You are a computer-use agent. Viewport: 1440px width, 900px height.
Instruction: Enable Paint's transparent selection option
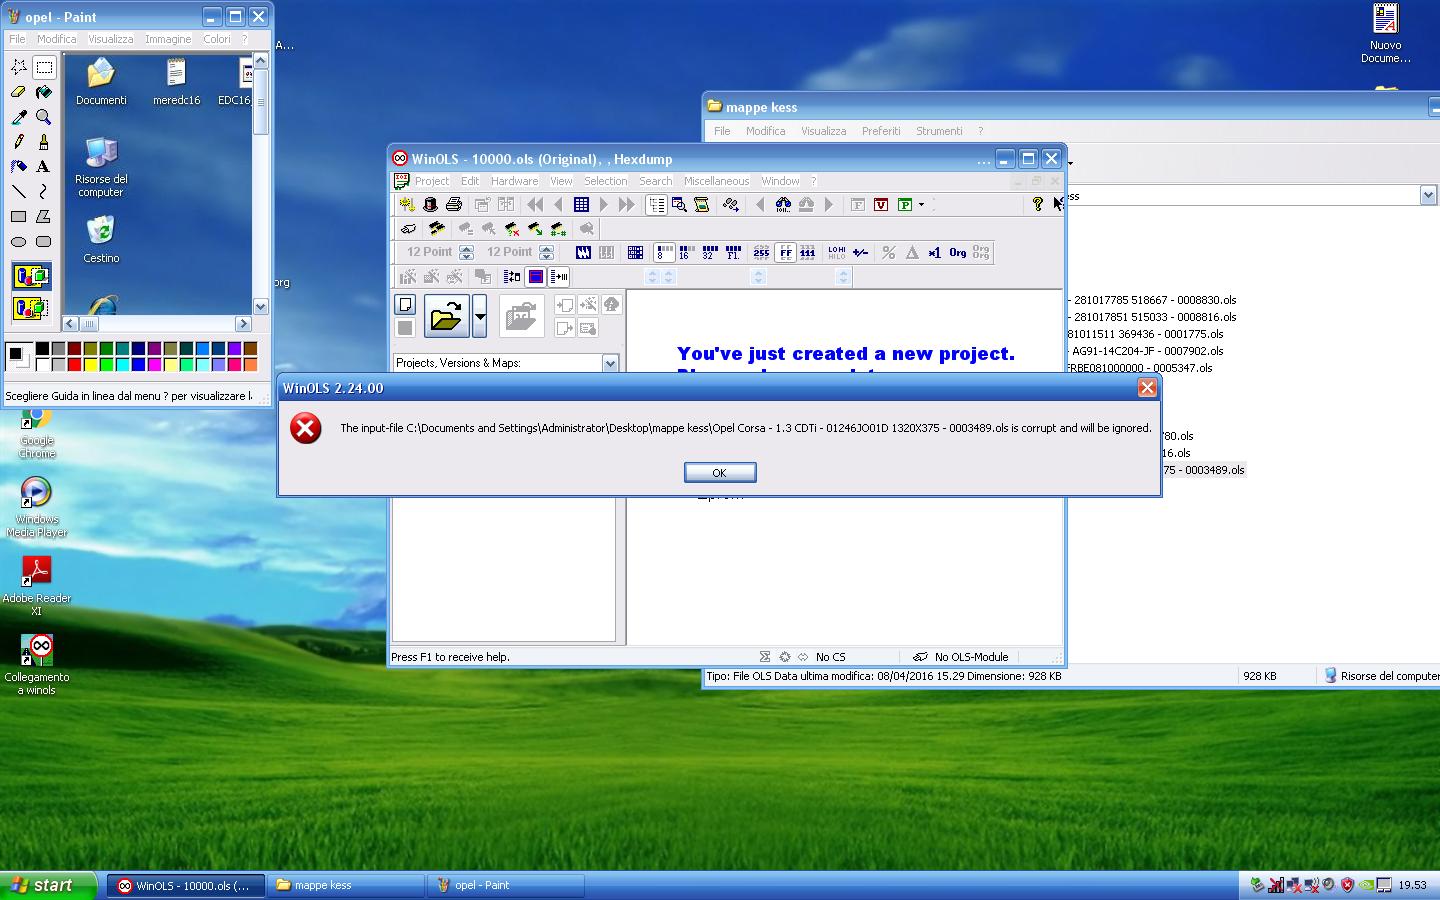[31, 306]
